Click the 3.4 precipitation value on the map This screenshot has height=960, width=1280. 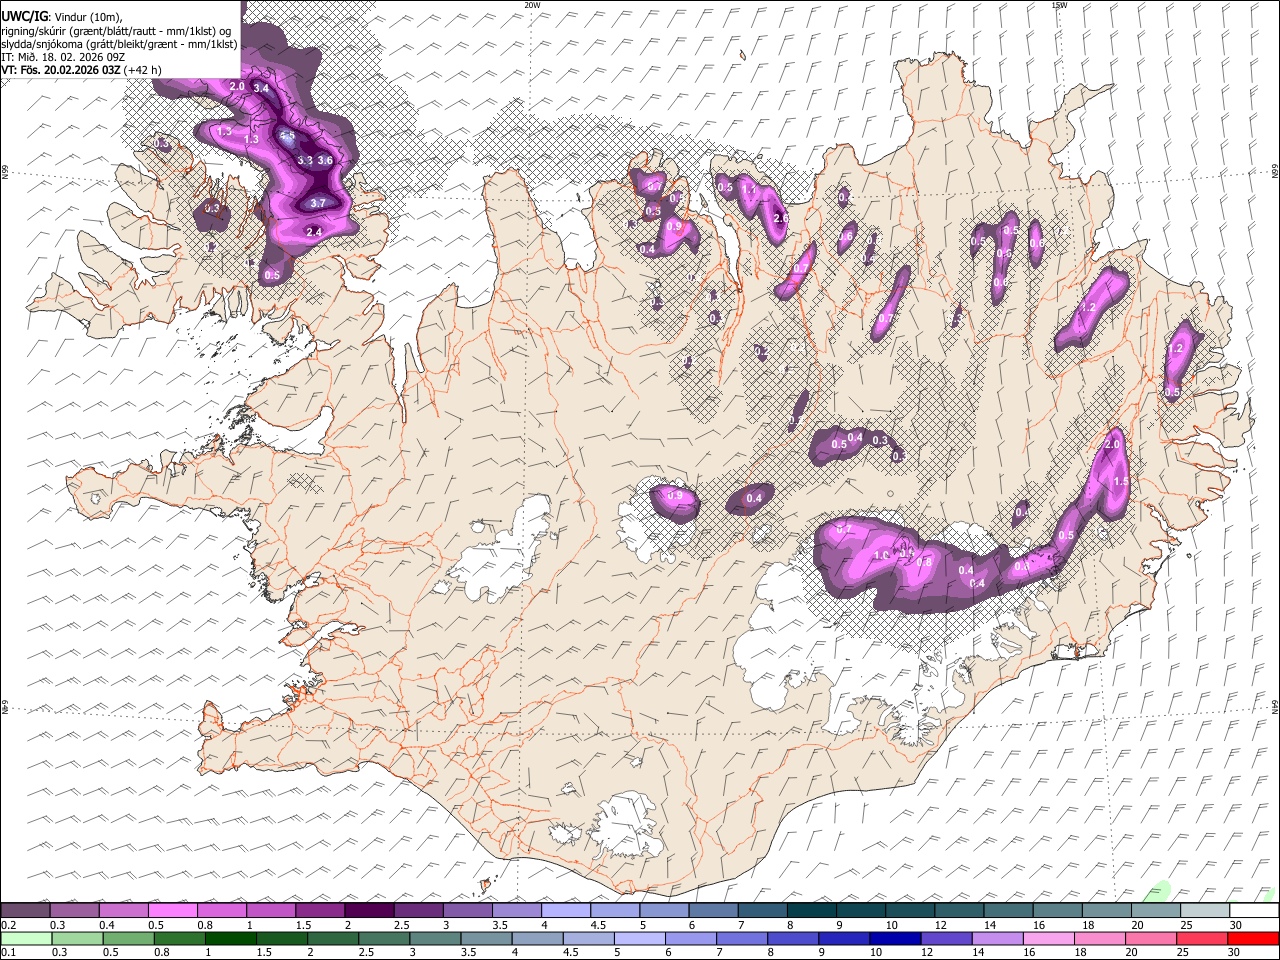pos(261,88)
